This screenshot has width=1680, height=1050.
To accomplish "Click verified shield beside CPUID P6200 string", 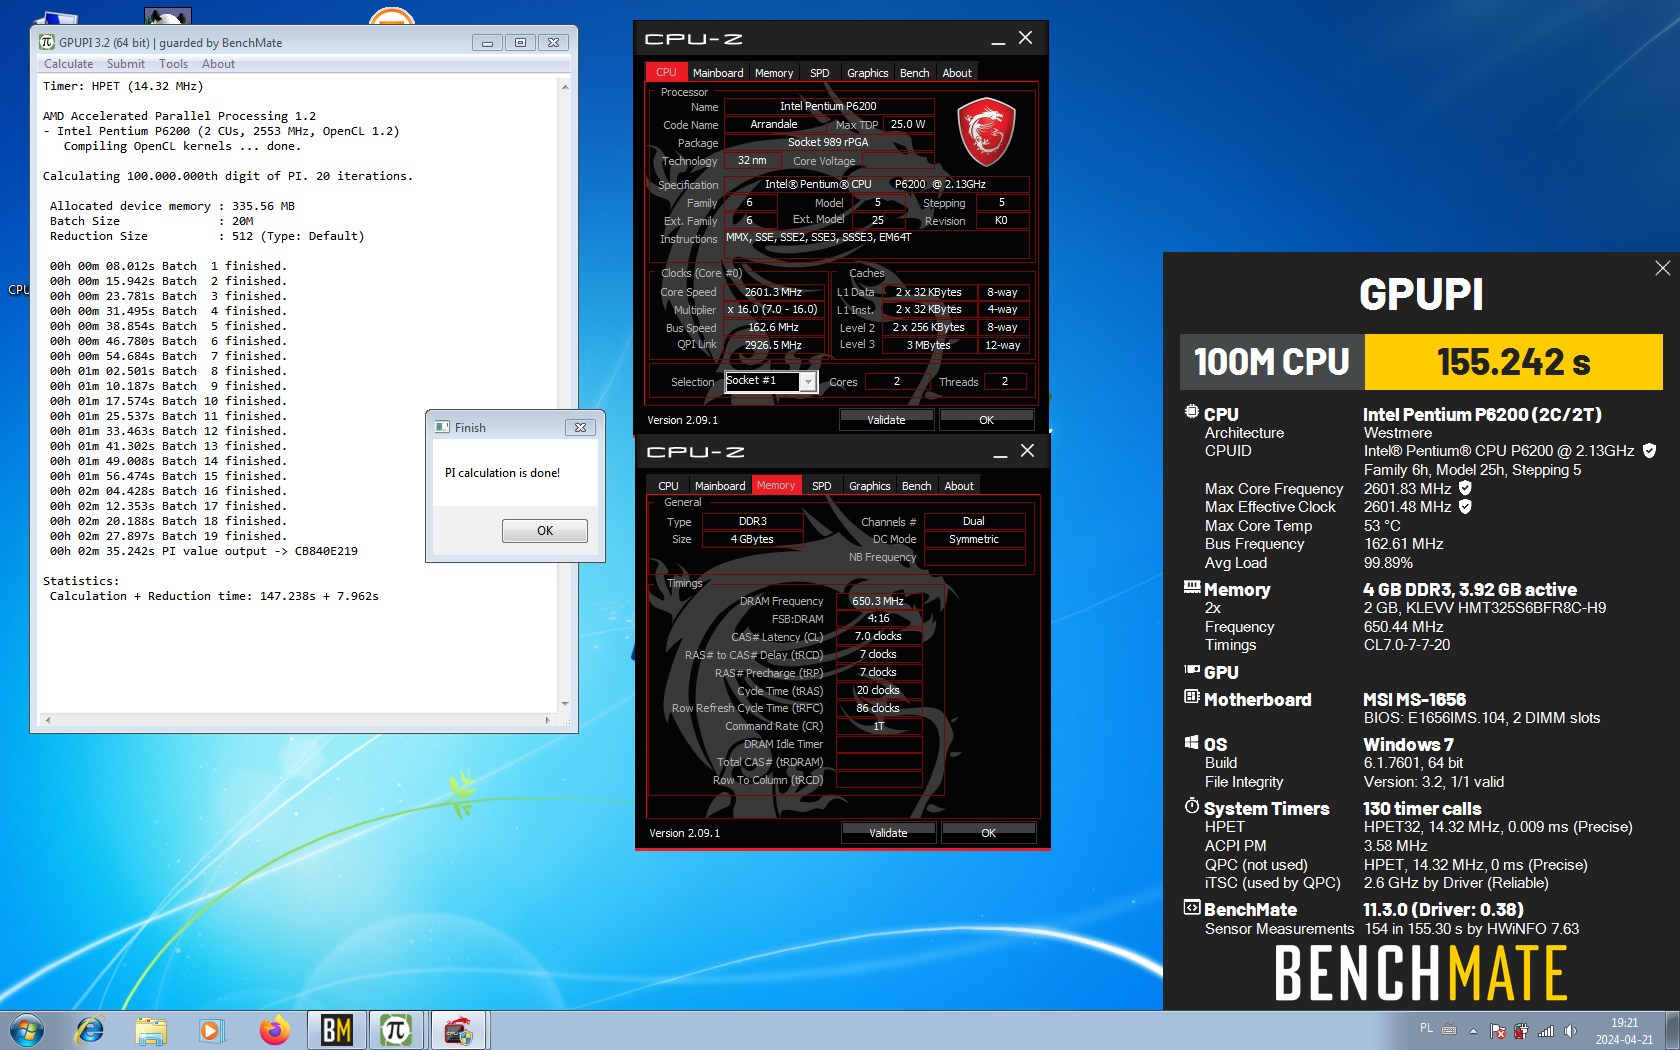I will click(1649, 451).
